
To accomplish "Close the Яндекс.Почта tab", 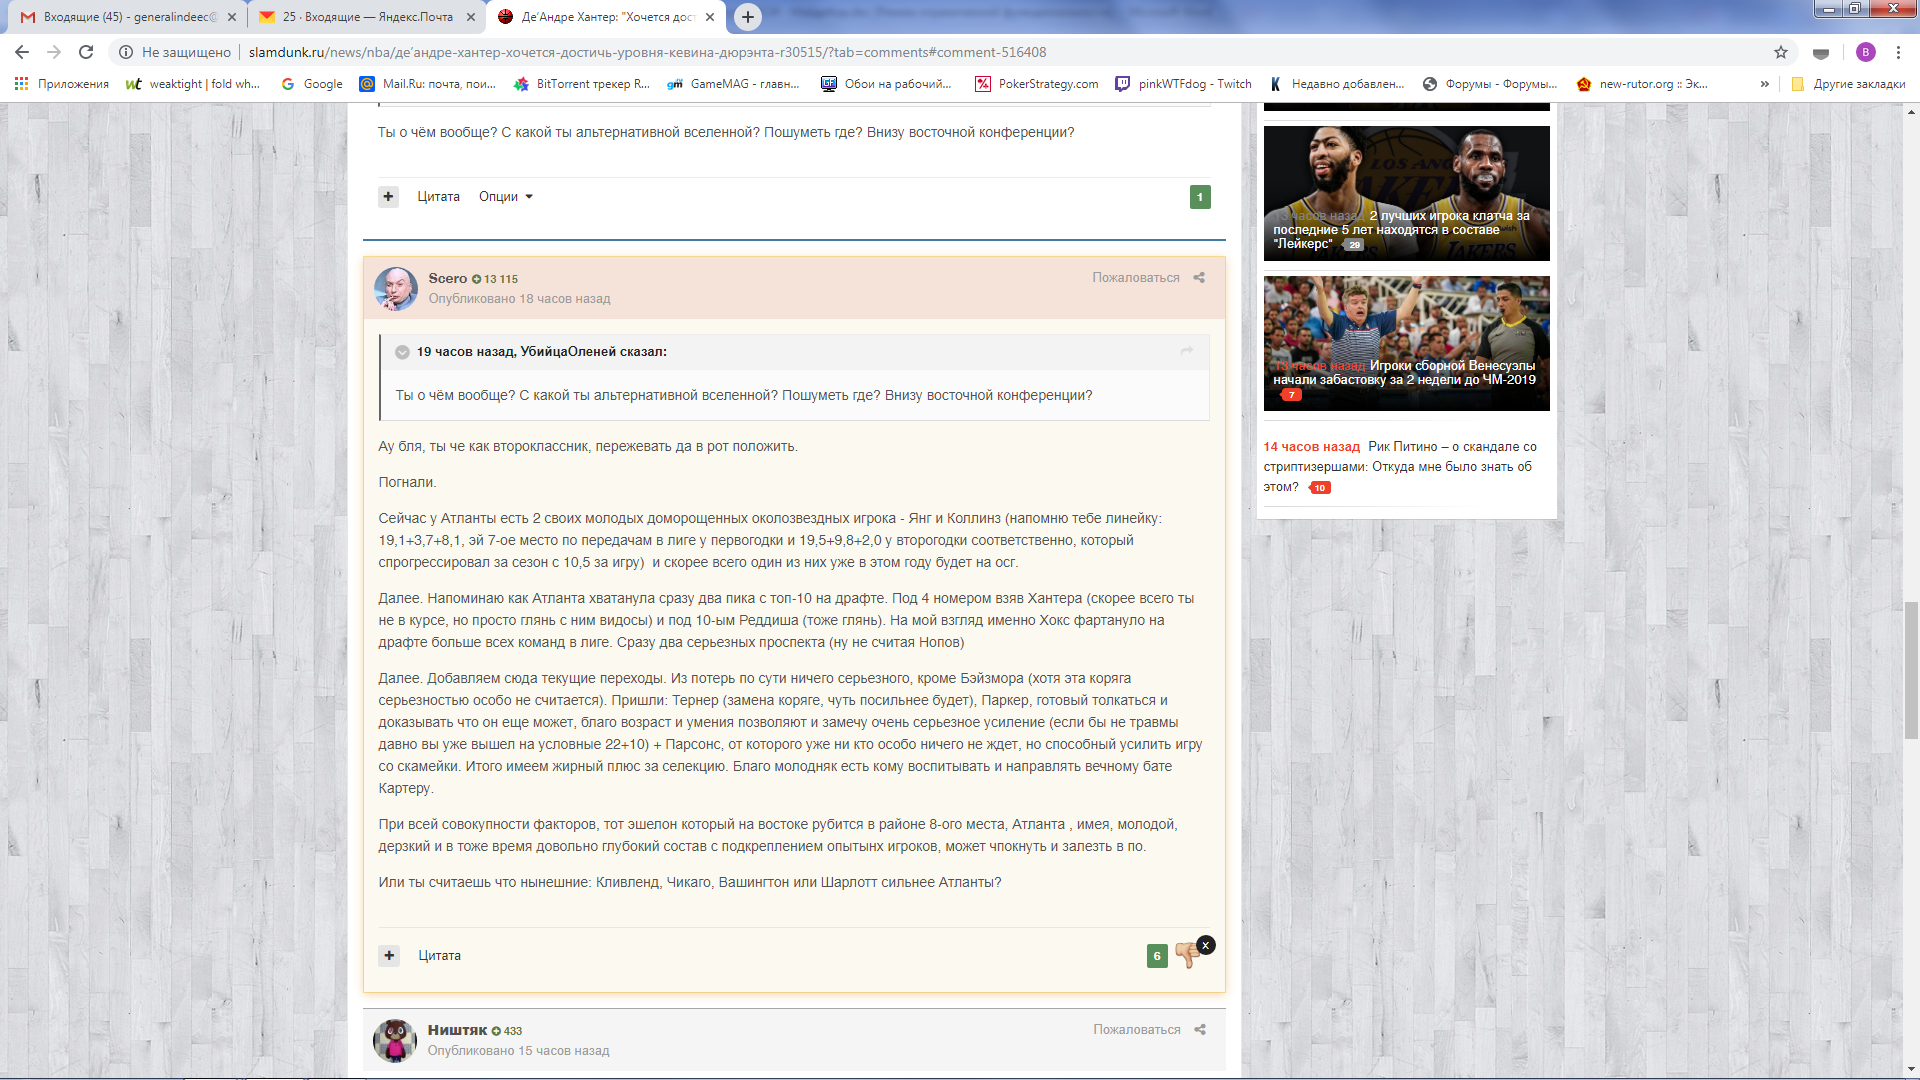I will (471, 17).
